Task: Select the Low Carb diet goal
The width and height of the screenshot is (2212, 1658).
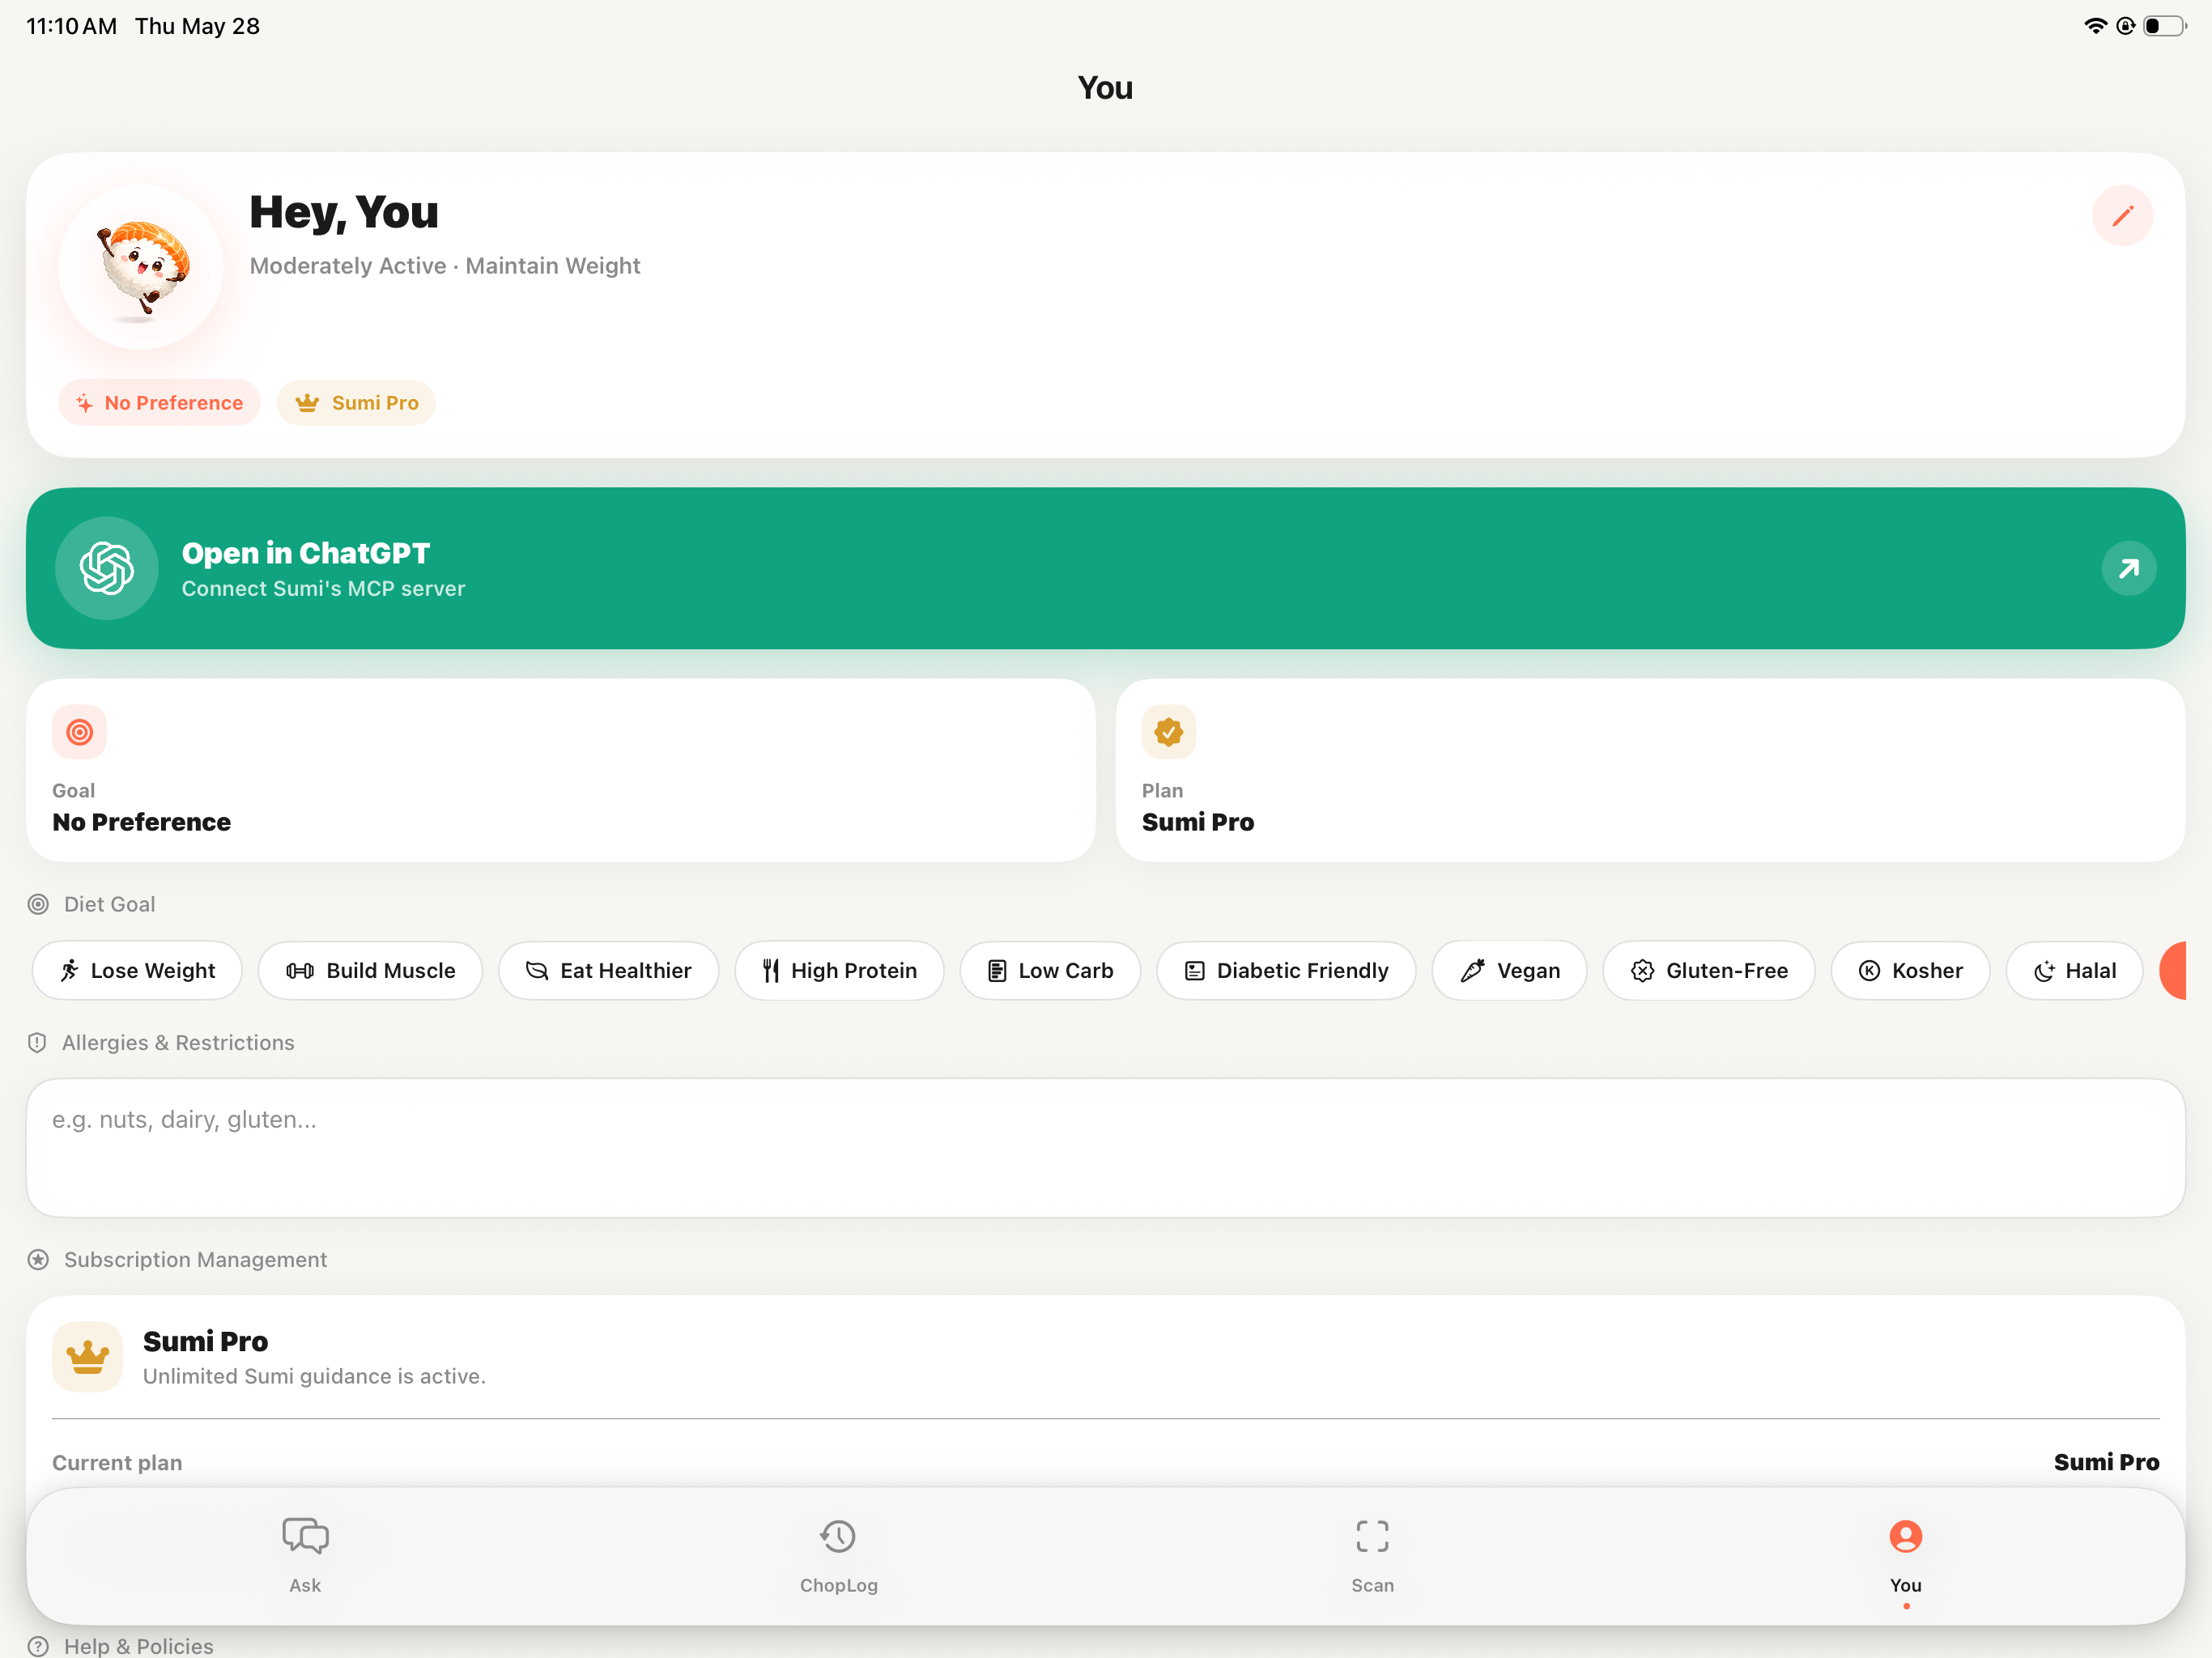Action: point(1050,970)
